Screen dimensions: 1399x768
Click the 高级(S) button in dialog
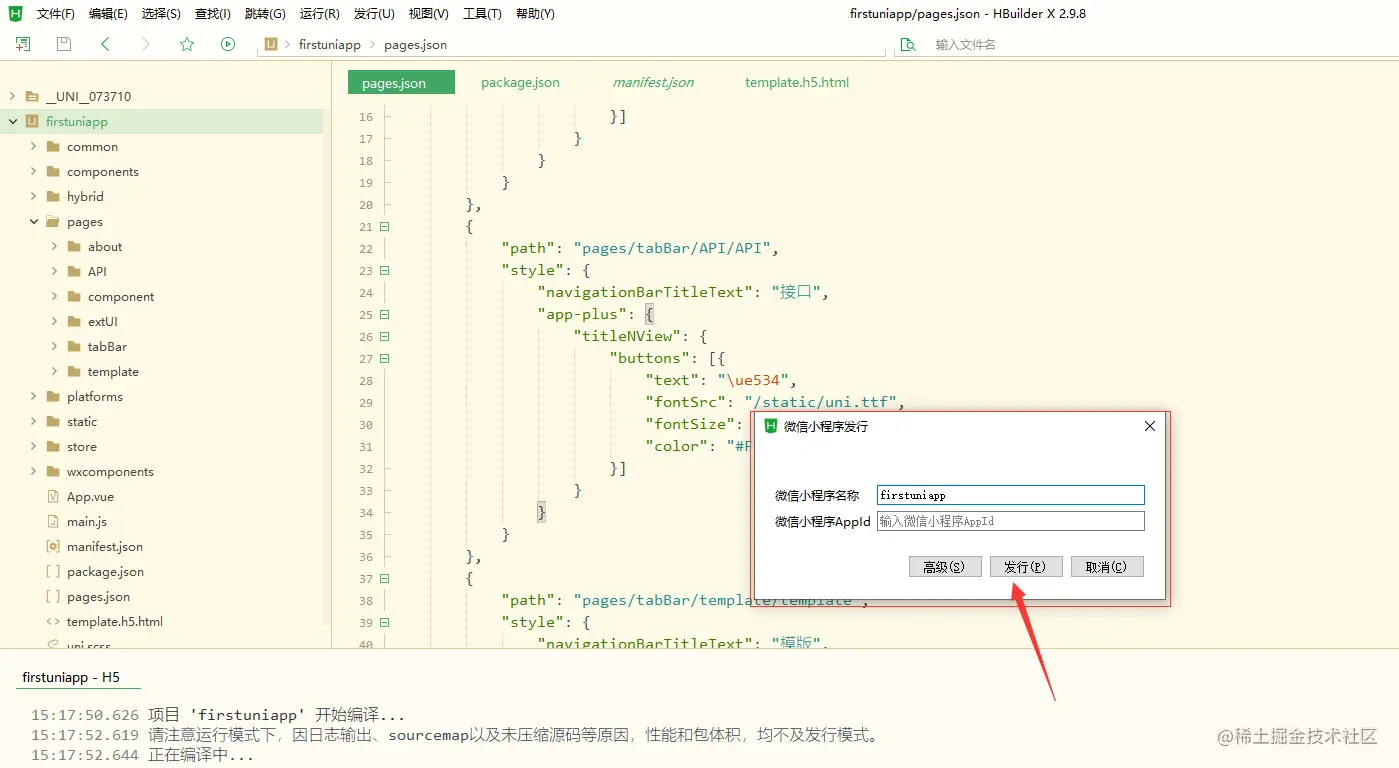(x=945, y=567)
